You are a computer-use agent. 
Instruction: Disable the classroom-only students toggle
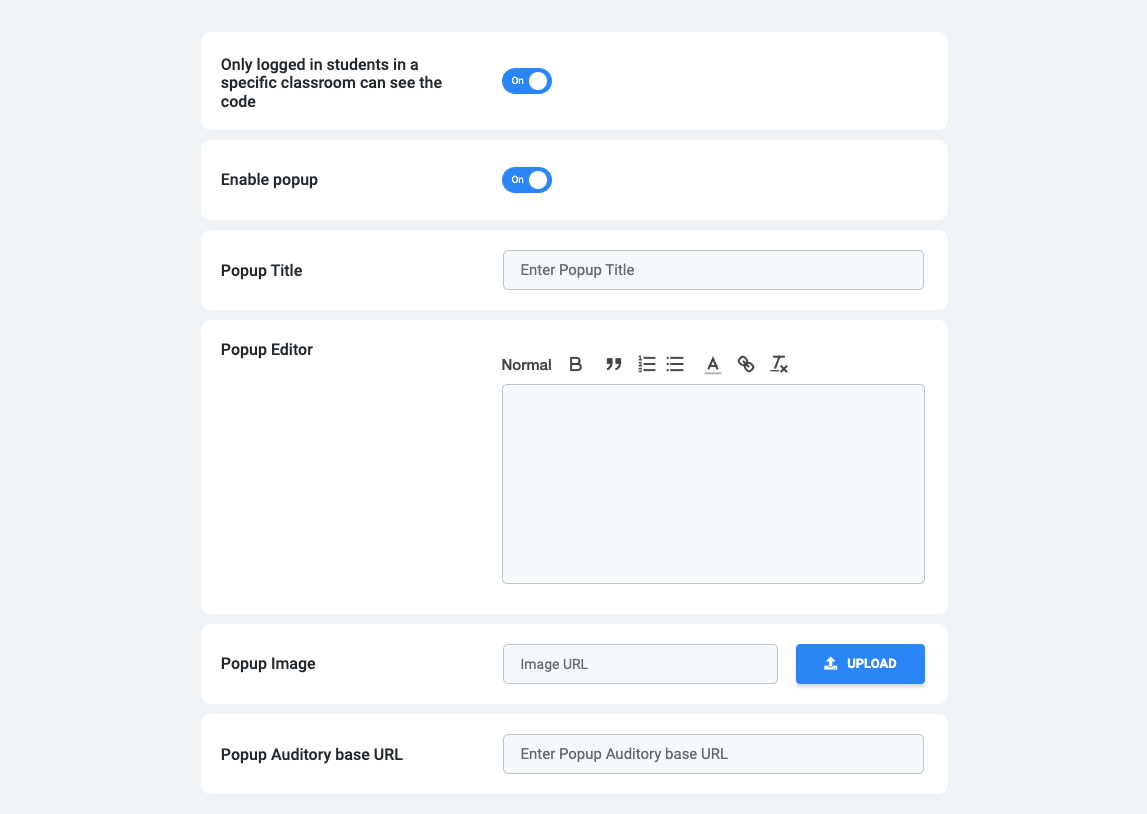pos(527,81)
